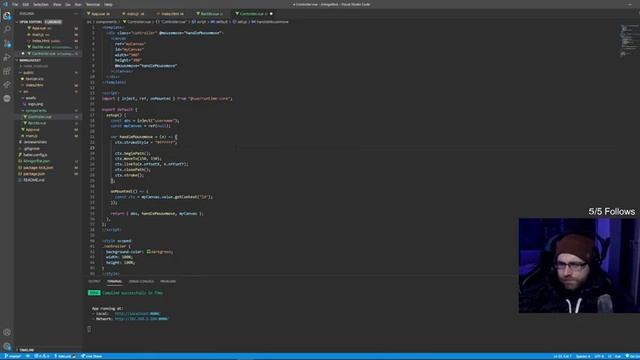
Task: Switch to the TERMINAL panel tab
Action: click(114, 281)
